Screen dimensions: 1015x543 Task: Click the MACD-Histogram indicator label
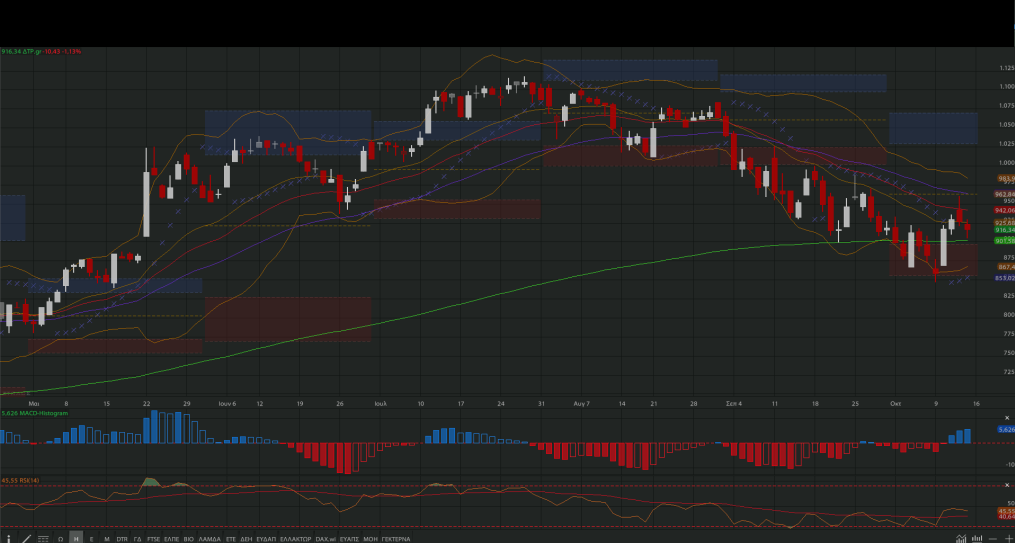tap(35, 413)
